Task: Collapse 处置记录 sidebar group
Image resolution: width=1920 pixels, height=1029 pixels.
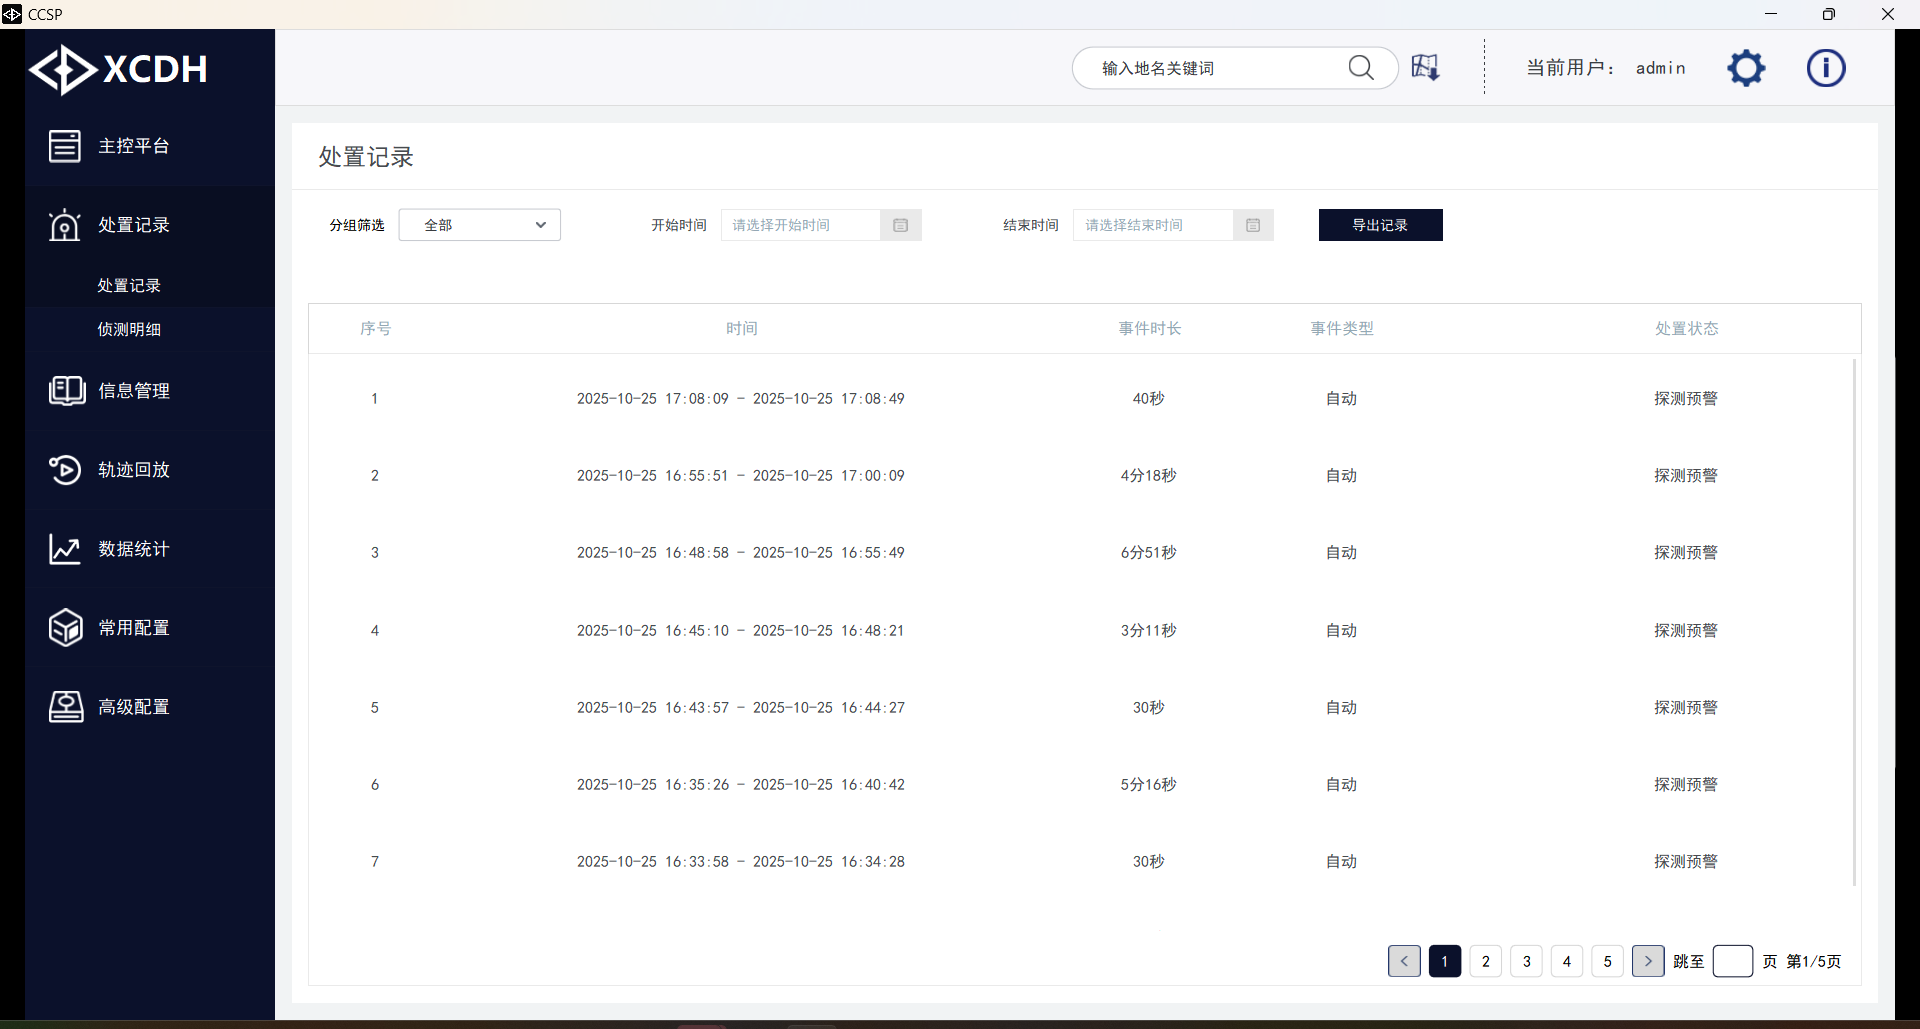Action: [133, 225]
